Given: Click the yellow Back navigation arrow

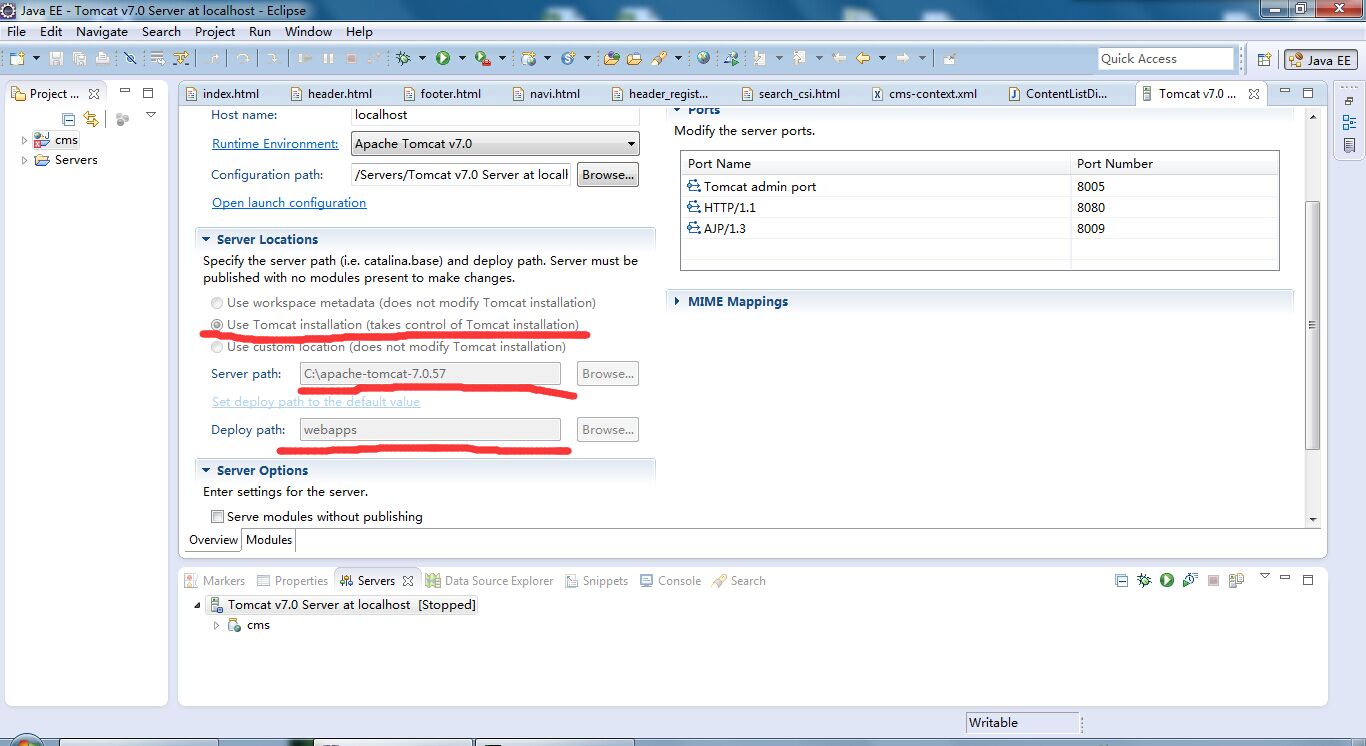Looking at the screenshot, I should (x=862, y=59).
